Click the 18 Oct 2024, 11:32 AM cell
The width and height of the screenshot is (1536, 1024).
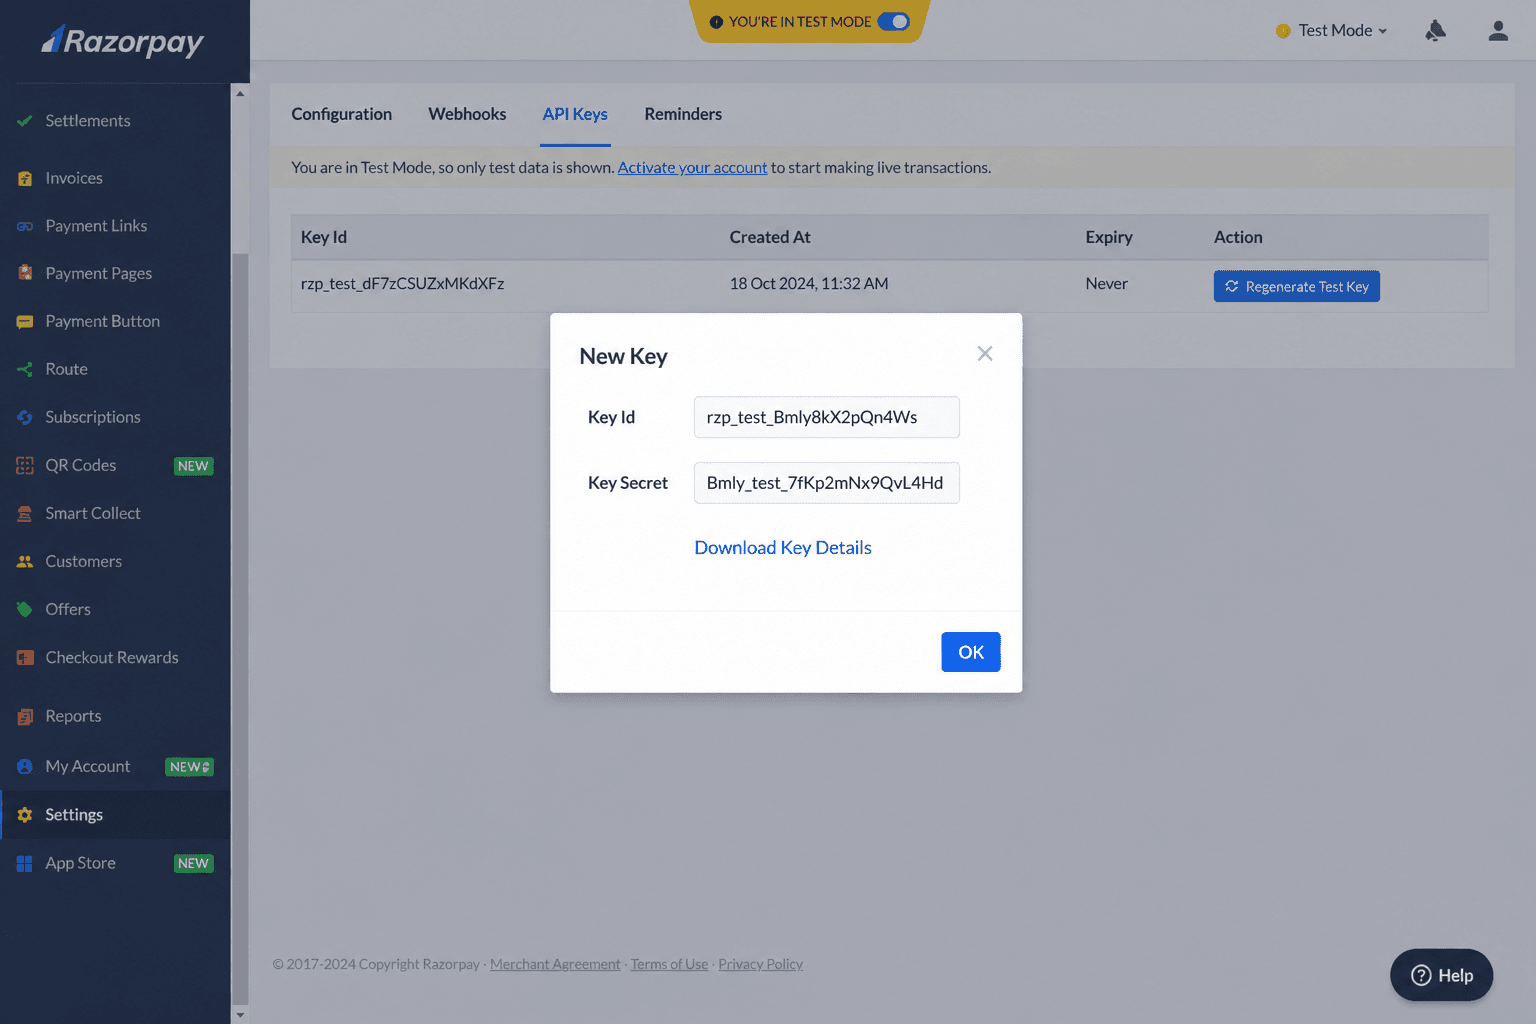click(809, 284)
